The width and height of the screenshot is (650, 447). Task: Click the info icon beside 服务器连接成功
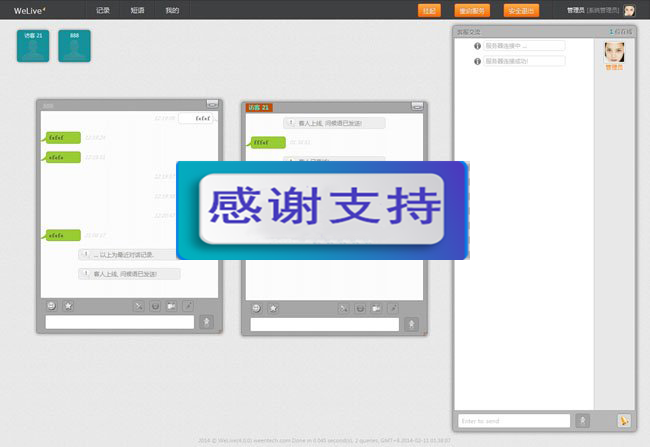478,61
